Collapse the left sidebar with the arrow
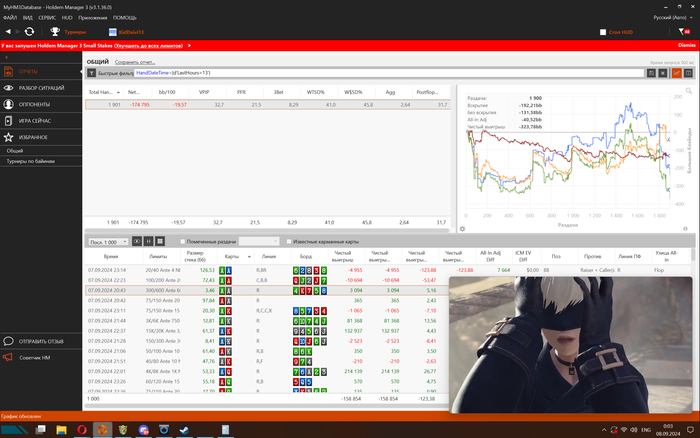 coord(6,58)
